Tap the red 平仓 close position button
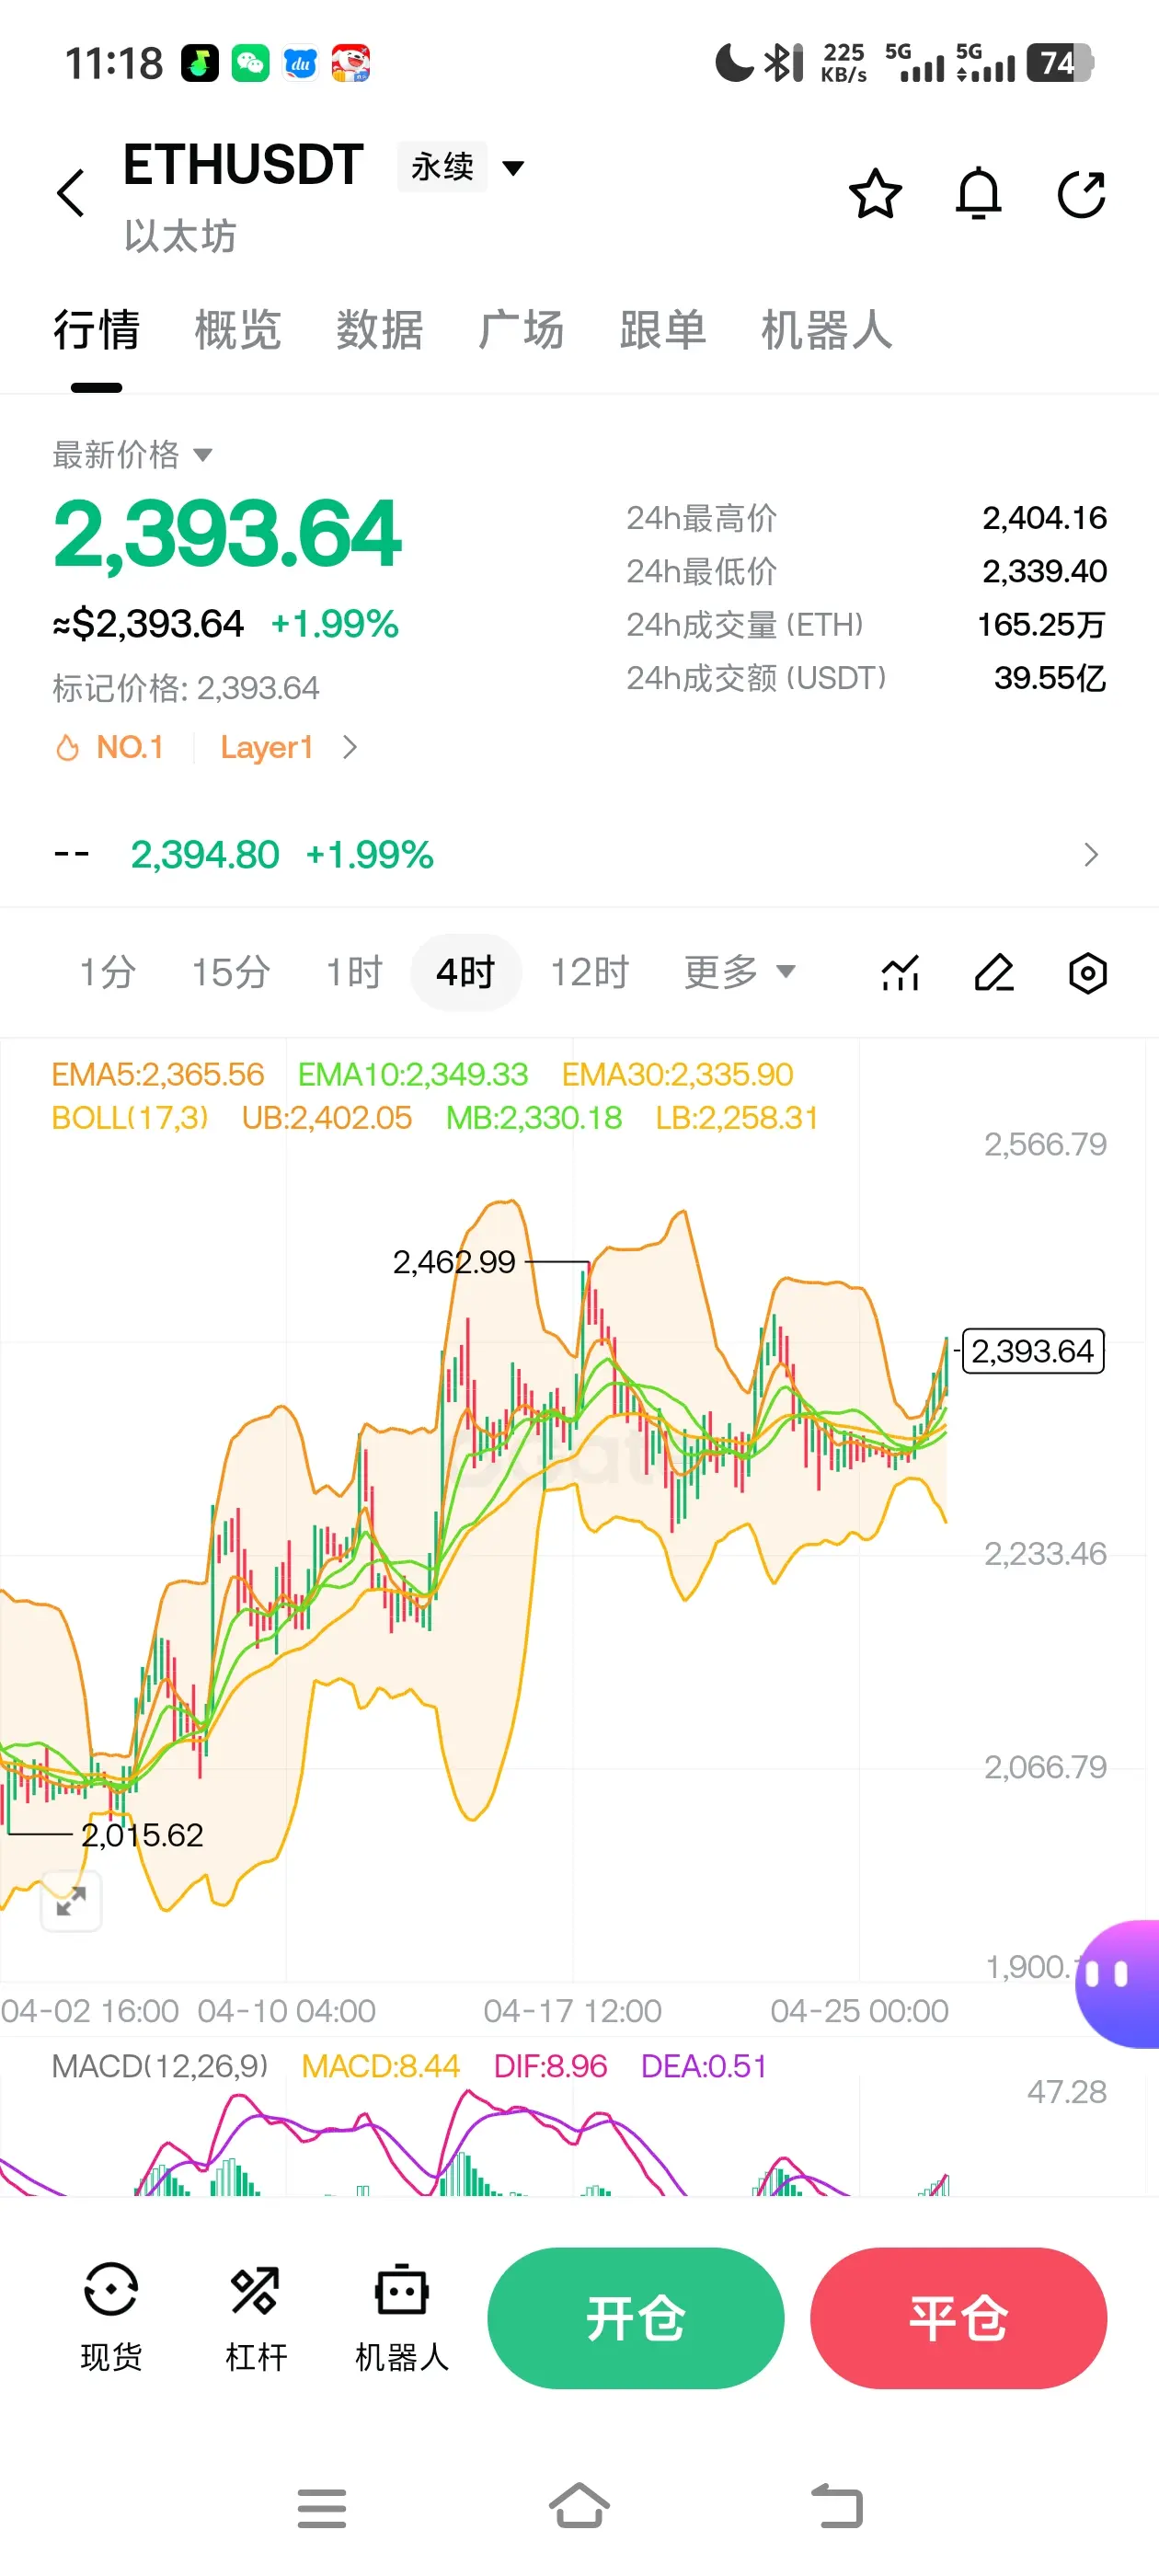This screenshot has width=1159, height=2576. 958,2318
